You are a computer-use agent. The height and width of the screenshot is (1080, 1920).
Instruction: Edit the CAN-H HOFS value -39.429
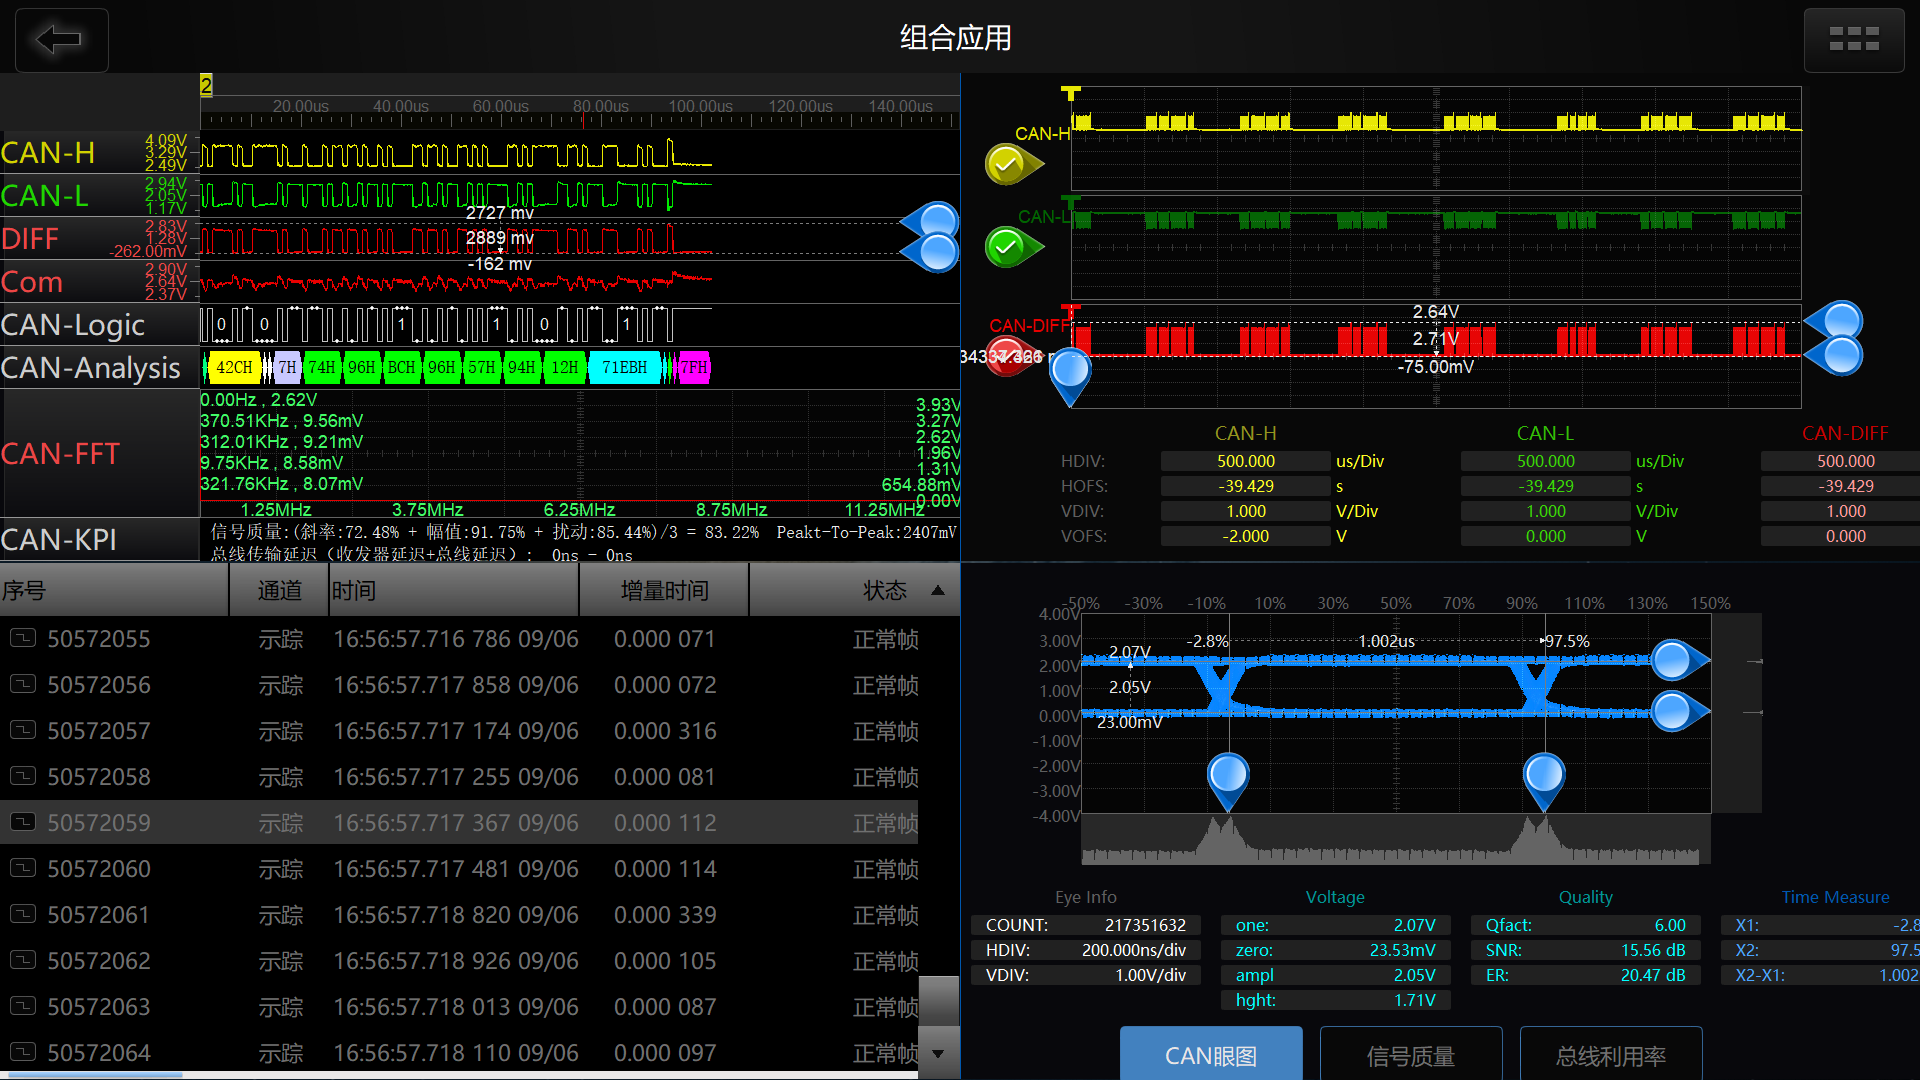coord(1246,486)
